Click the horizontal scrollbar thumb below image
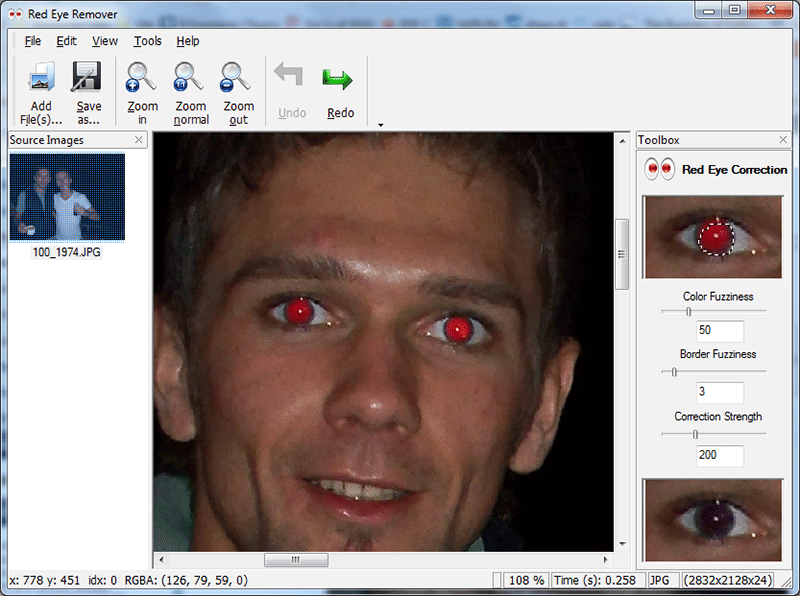800x596 pixels. tap(295, 560)
